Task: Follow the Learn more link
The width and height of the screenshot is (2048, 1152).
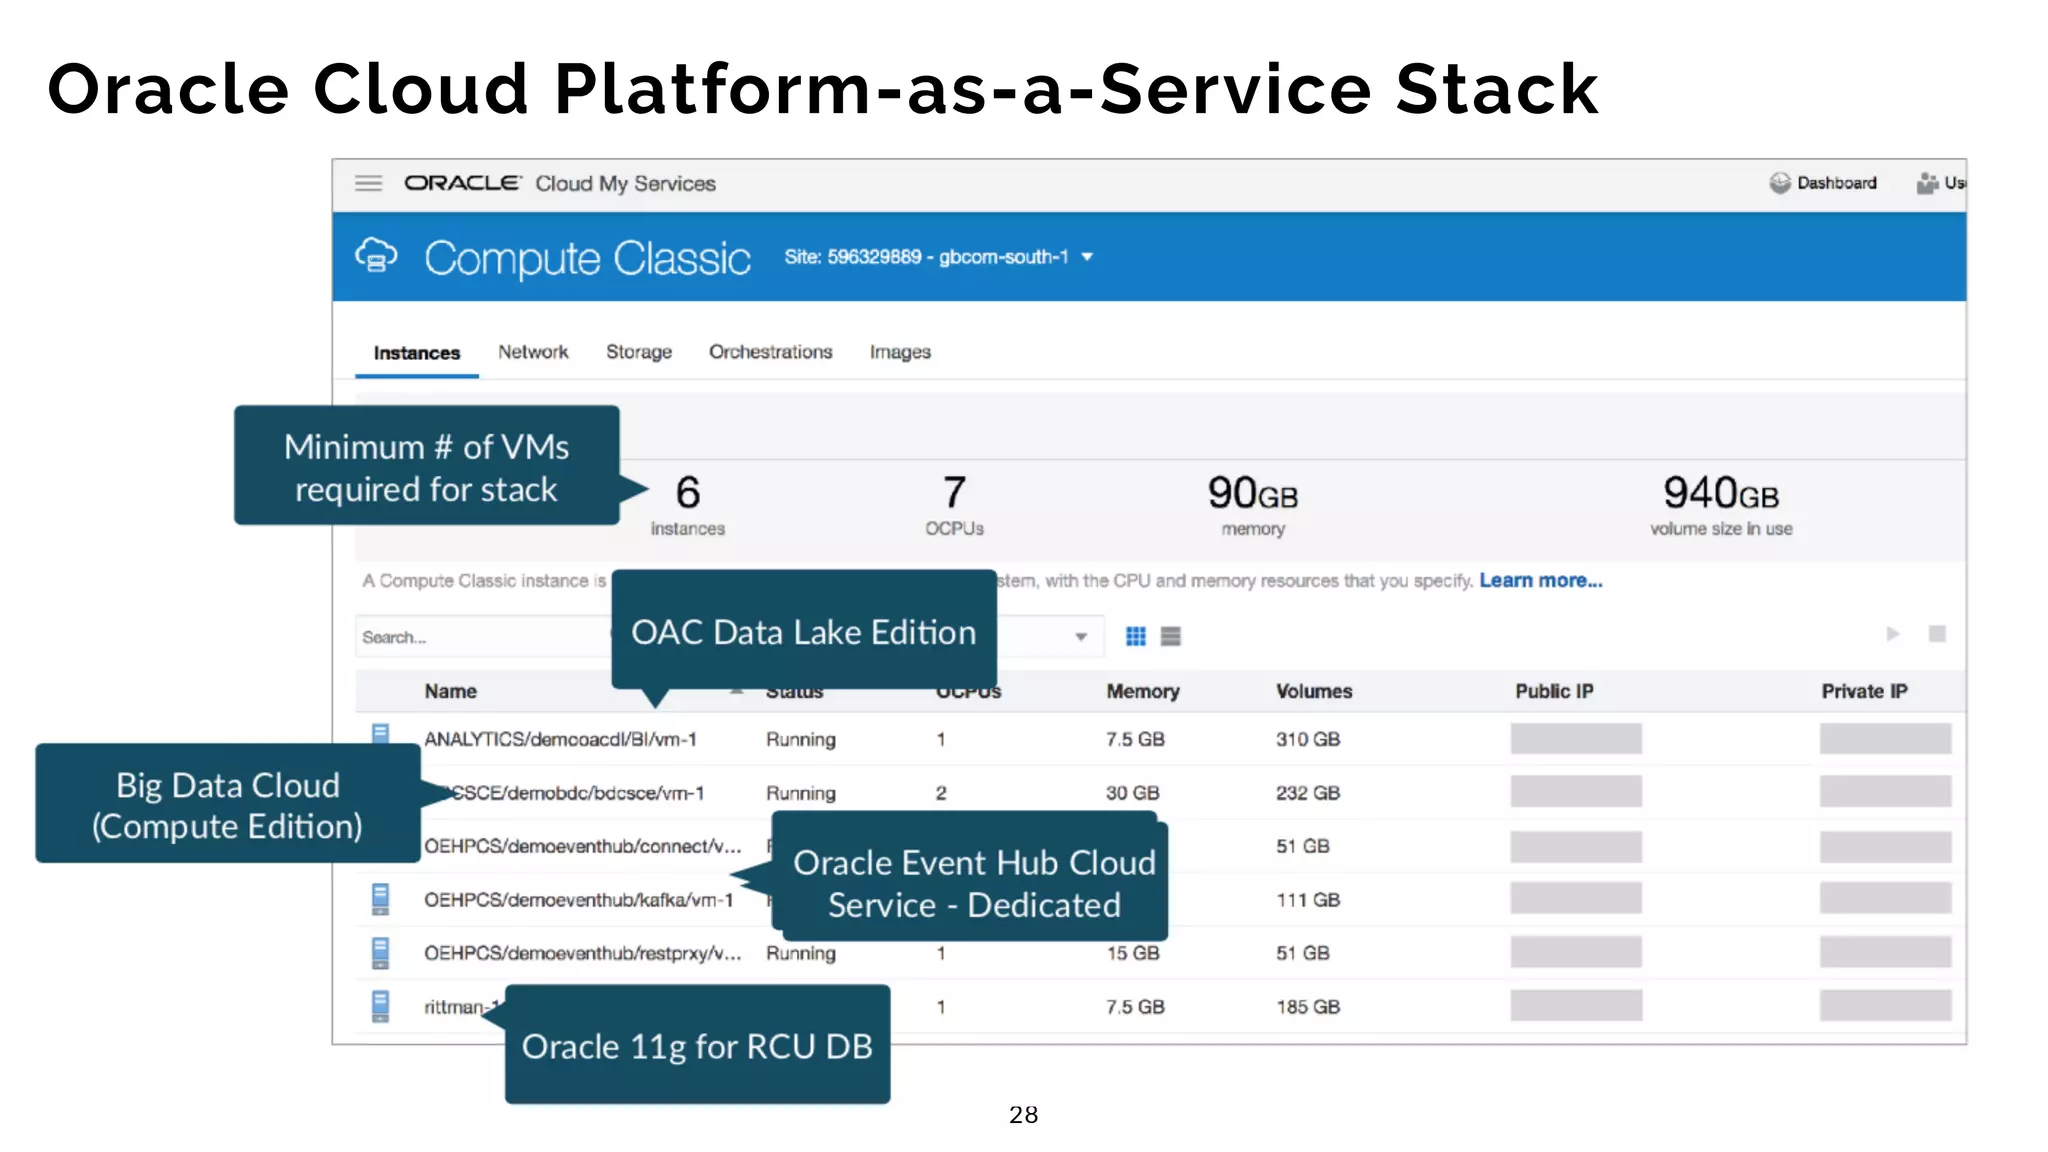Action: click(1541, 581)
